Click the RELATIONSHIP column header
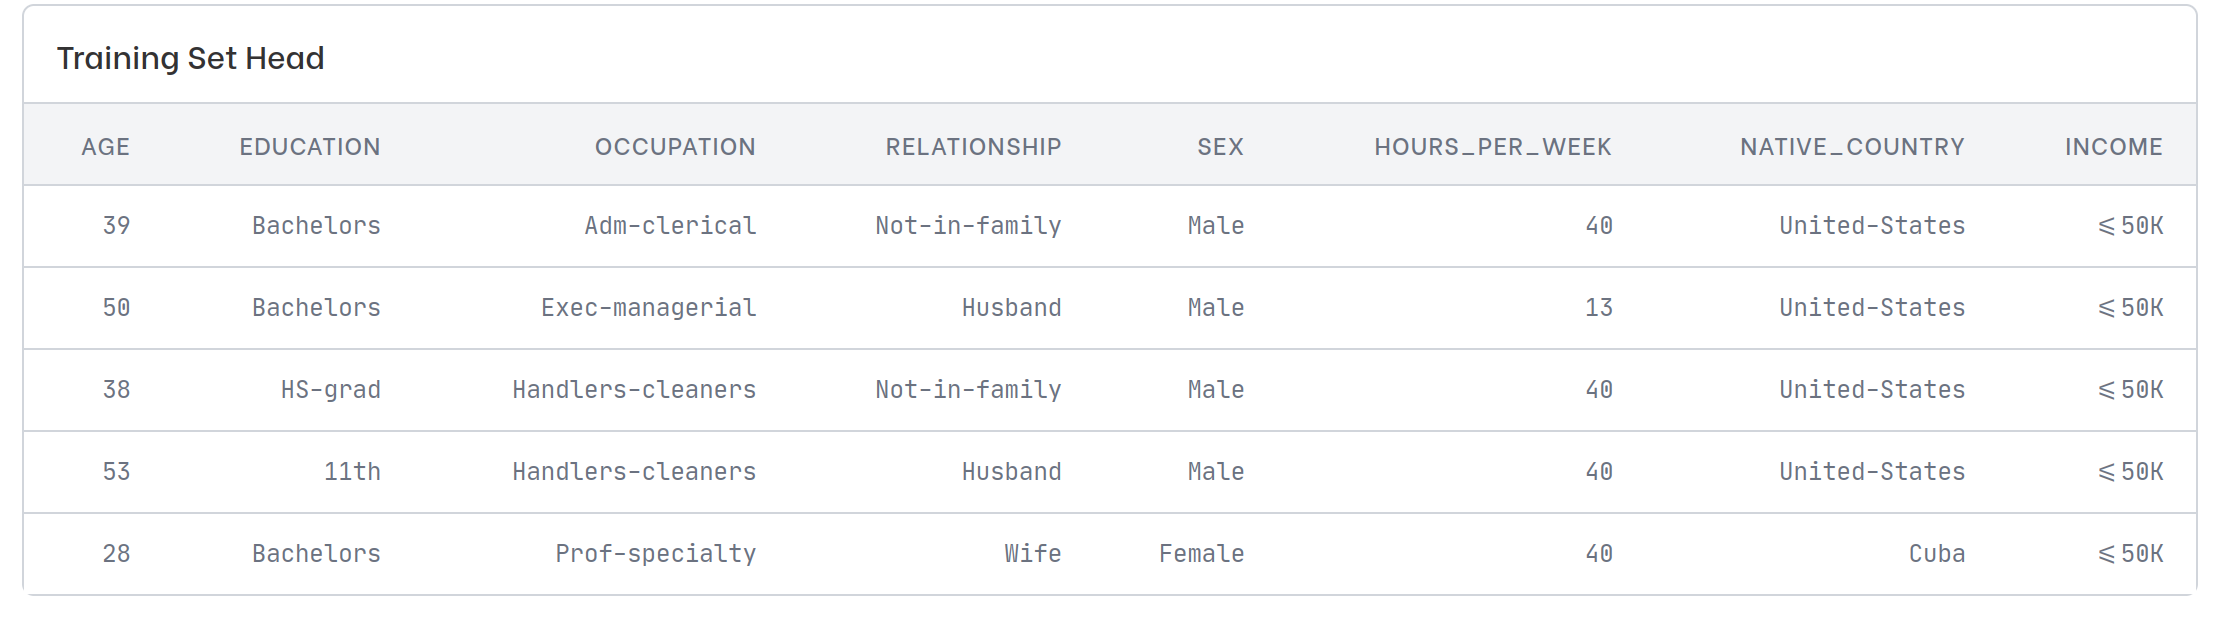Viewport: 2230px width, 622px height. pos(973,147)
